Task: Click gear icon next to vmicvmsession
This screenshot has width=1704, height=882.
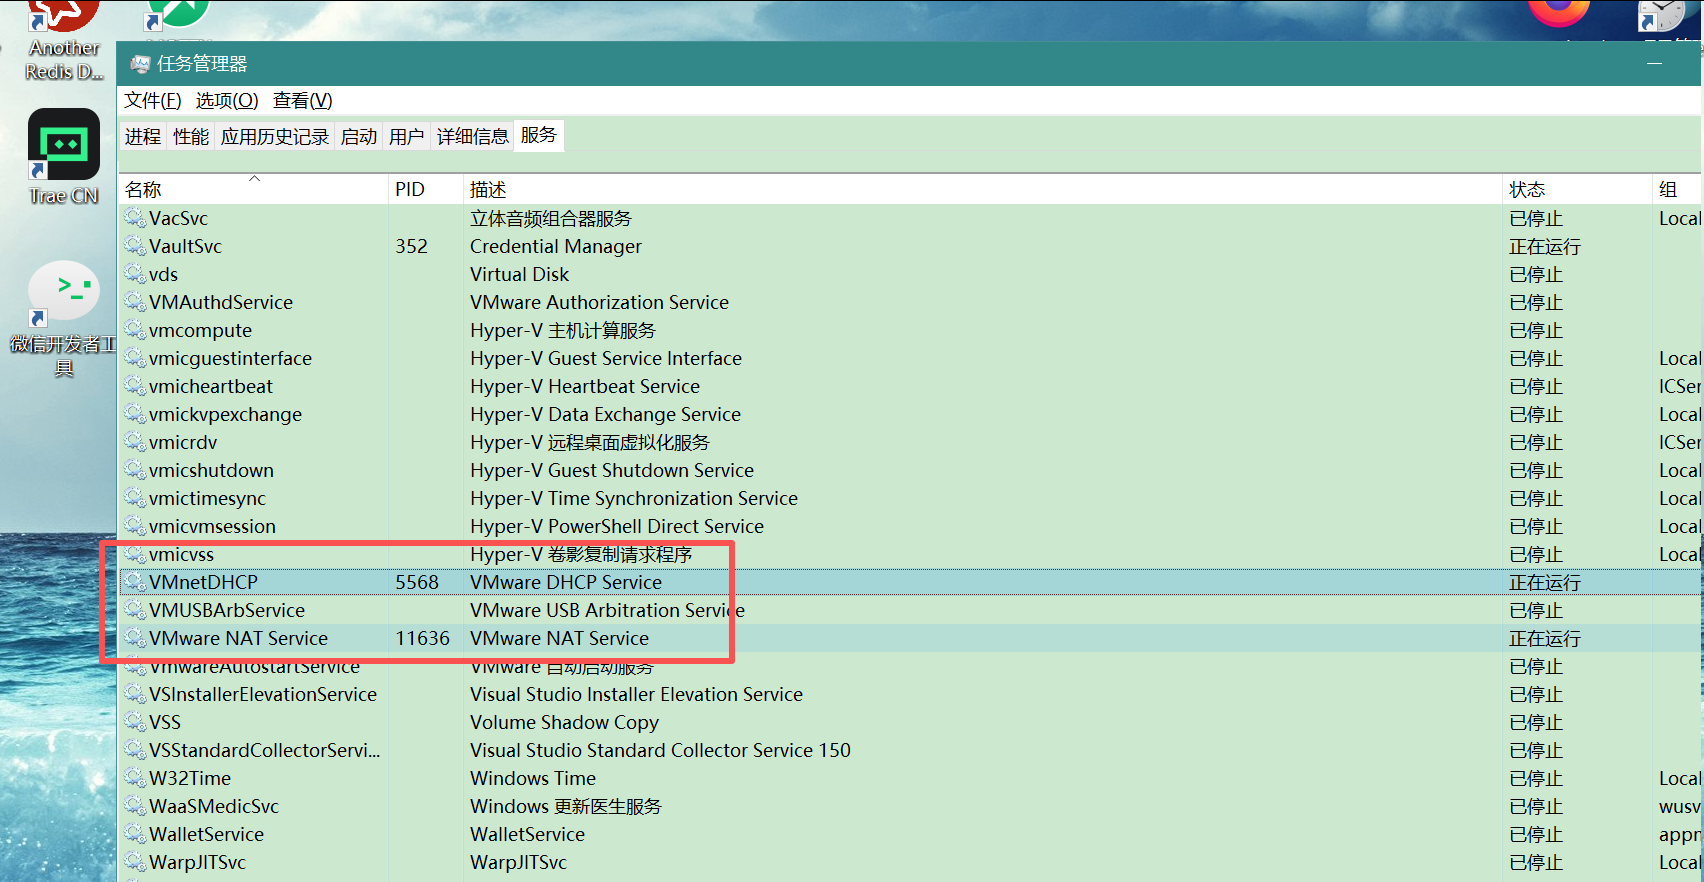Action: pos(135,526)
